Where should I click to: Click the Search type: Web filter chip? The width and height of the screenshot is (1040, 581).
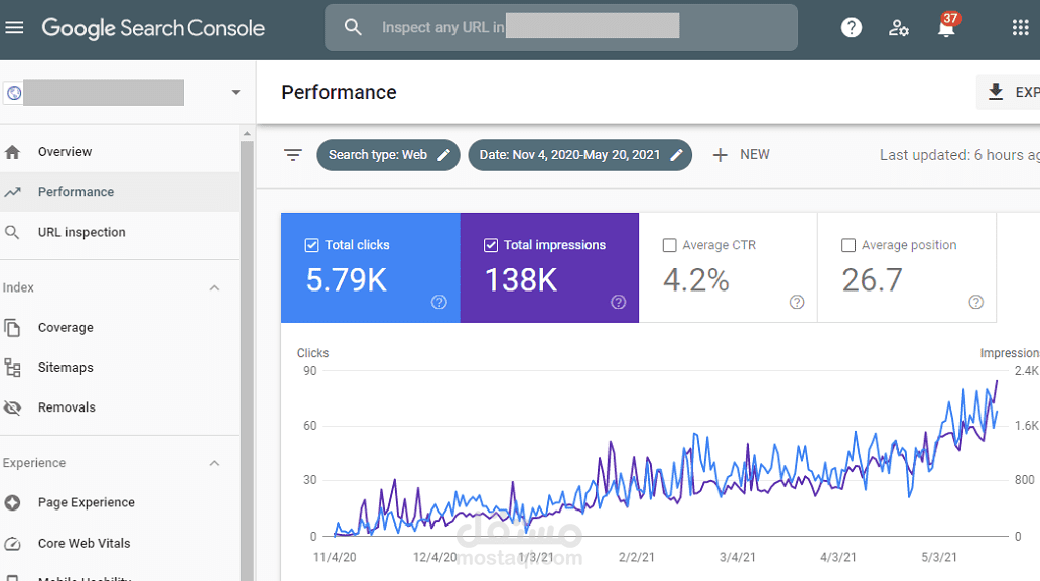pos(388,155)
